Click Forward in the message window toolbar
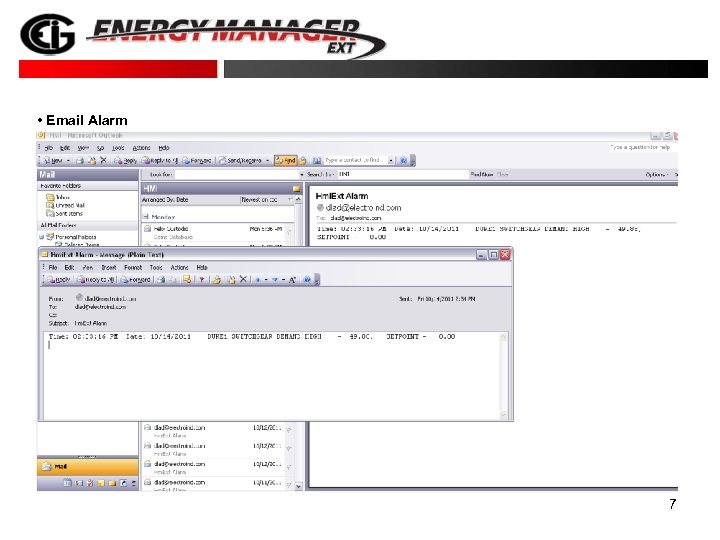Viewport: 720px width, 540px height. click(135, 280)
